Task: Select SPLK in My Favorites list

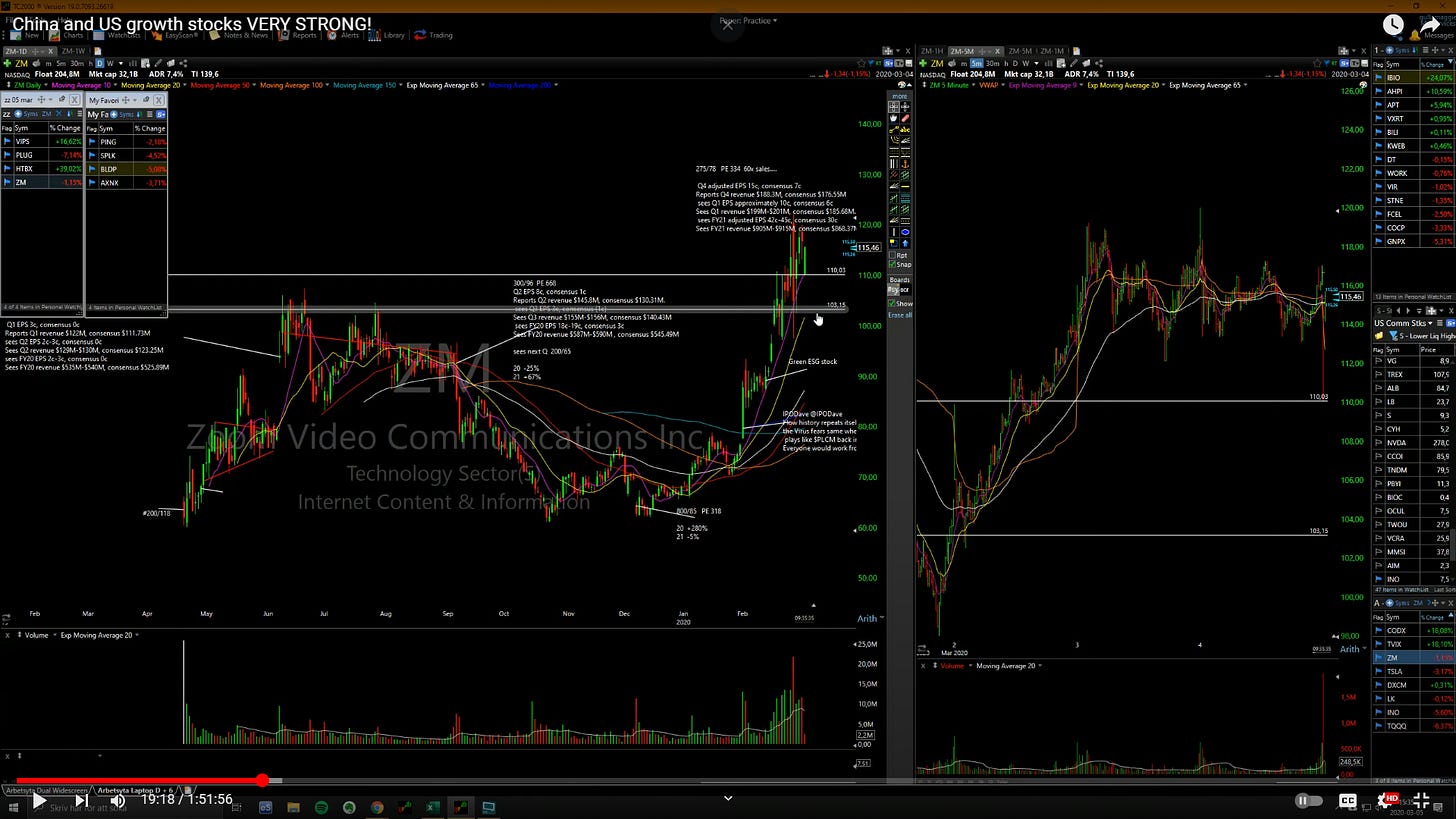Action: point(127,155)
